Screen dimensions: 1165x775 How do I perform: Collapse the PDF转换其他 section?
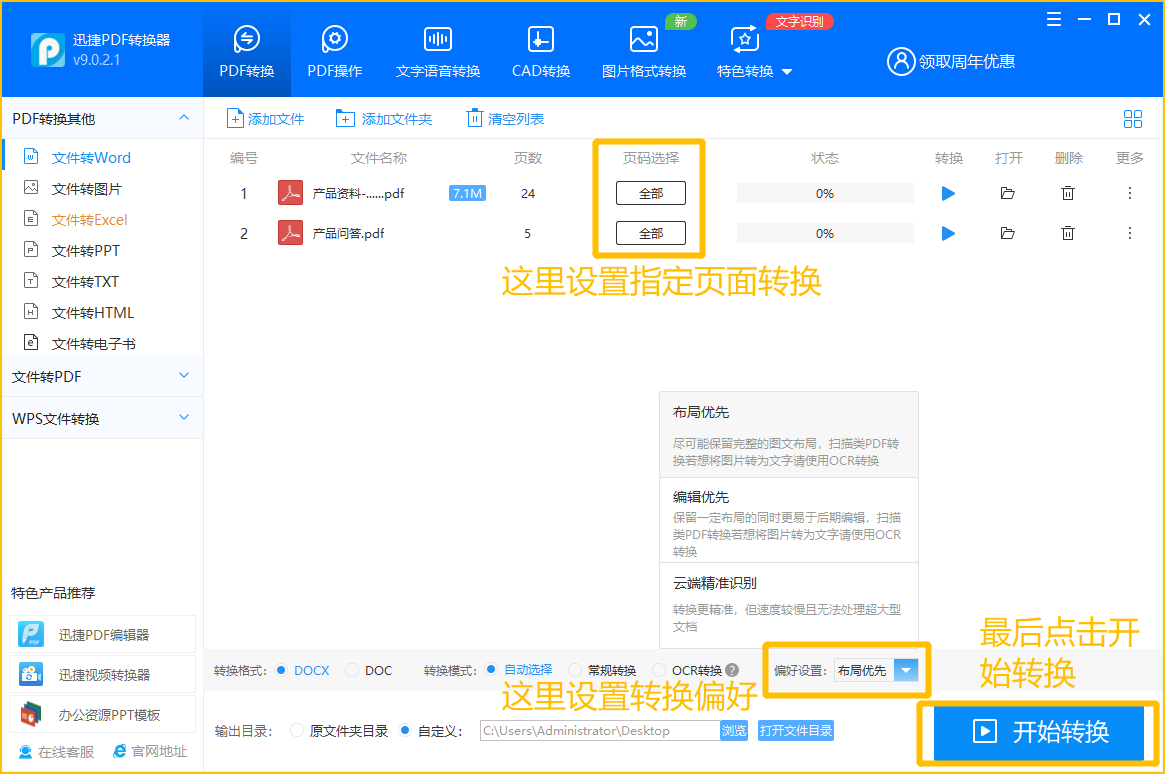(x=184, y=118)
